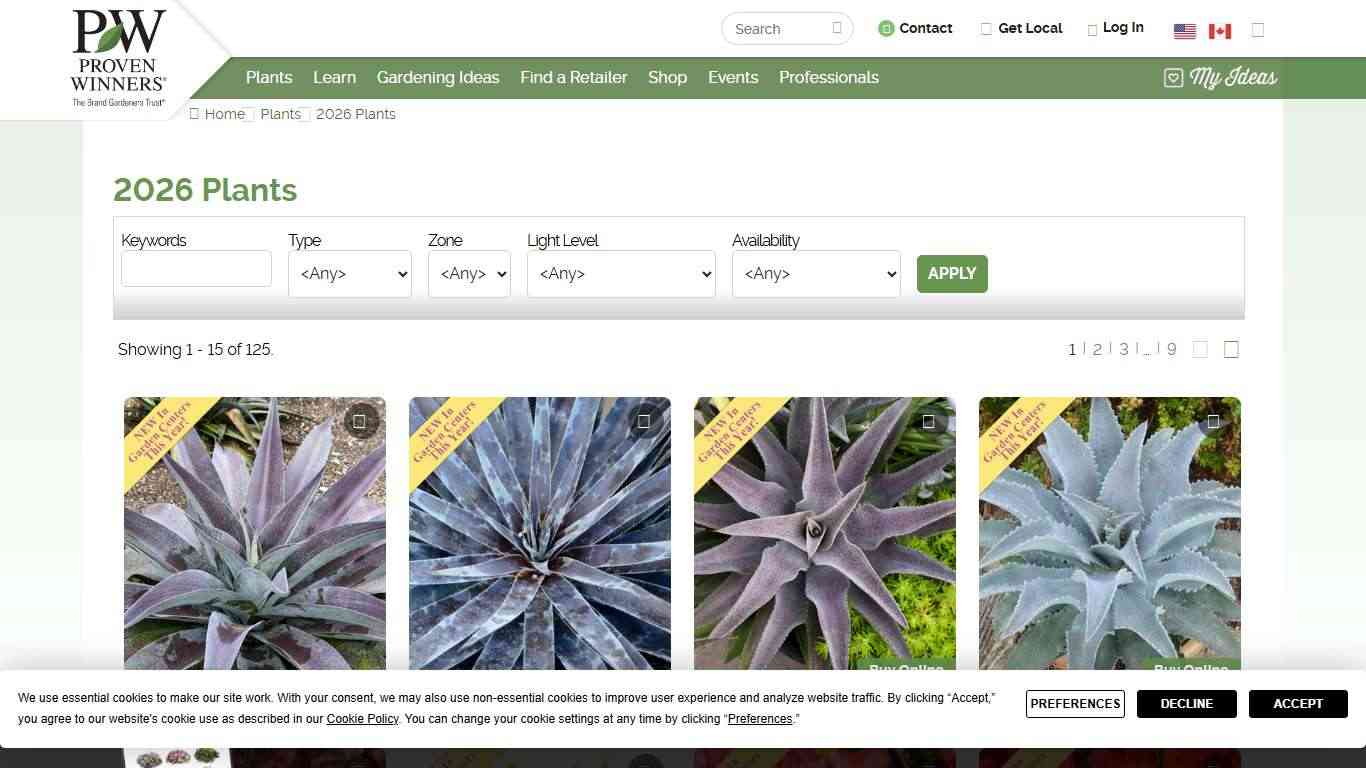Click the Keywords input field
Screen dimensions: 1366x768
point(196,268)
